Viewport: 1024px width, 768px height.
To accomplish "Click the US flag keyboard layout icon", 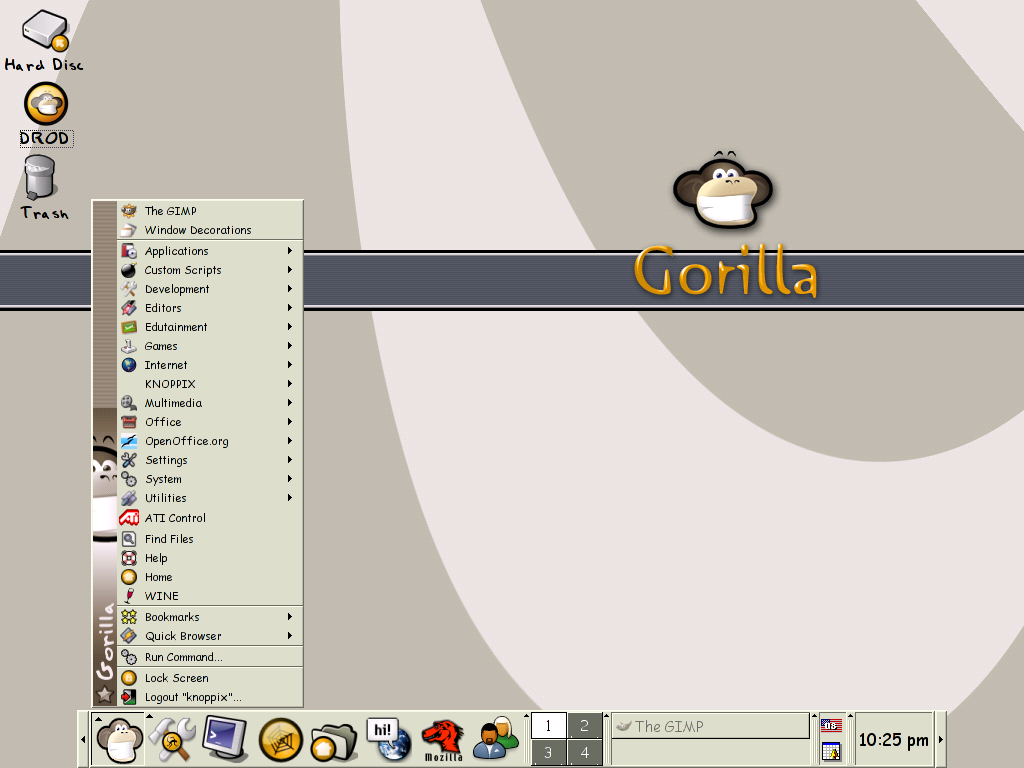I will (x=831, y=725).
